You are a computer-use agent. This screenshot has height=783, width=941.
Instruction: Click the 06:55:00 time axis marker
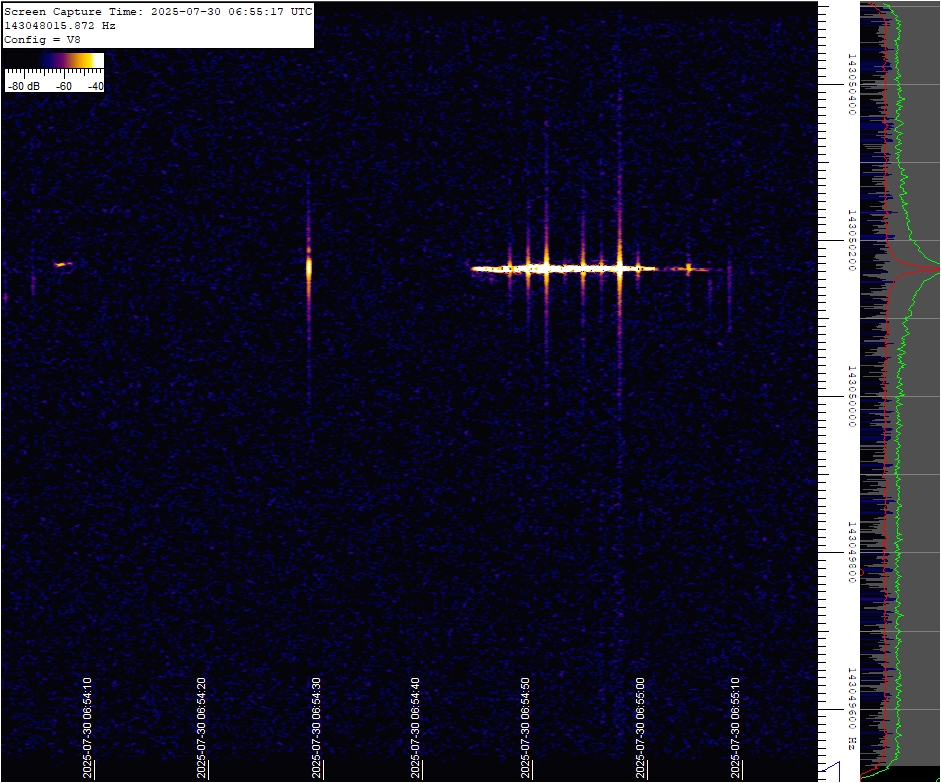click(x=640, y=728)
